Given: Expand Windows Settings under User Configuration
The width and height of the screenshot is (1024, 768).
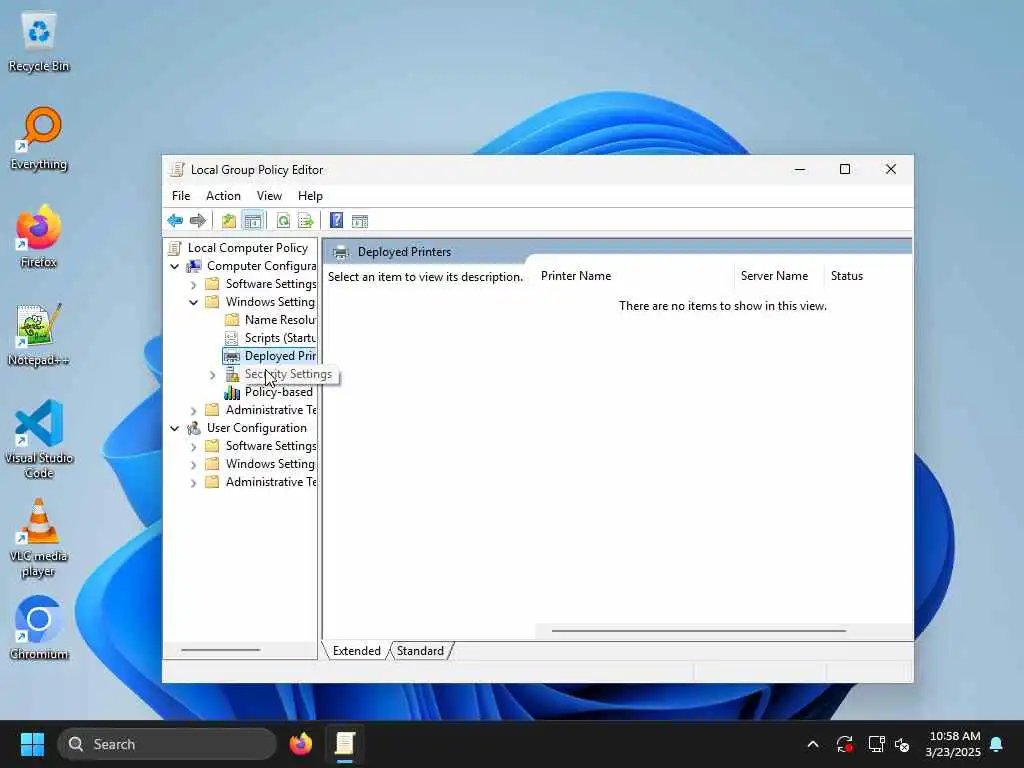Looking at the screenshot, I should [x=193, y=465].
